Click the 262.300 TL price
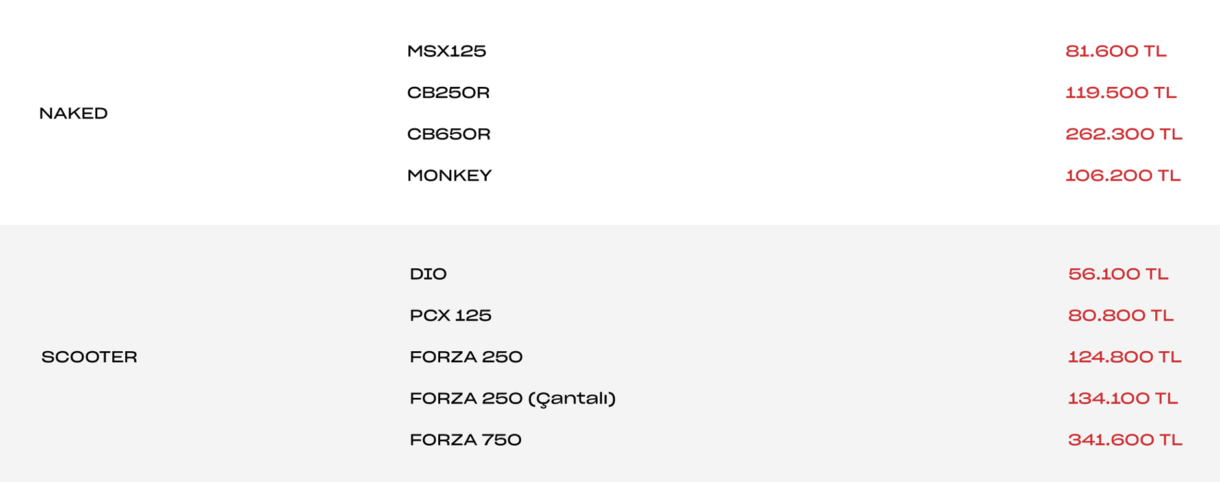The height and width of the screenshot is (482, 1220). pyautogui.click(x=1124, y=134)
